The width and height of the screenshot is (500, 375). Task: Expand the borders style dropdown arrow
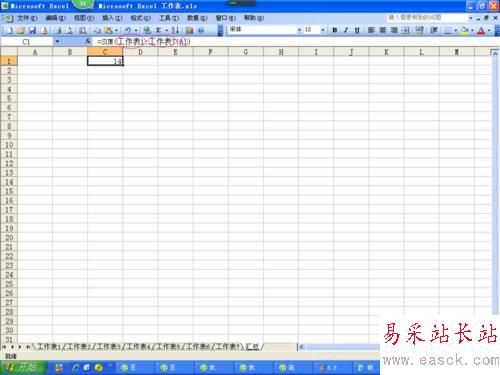pyautogui.click(x=455, y=30)
